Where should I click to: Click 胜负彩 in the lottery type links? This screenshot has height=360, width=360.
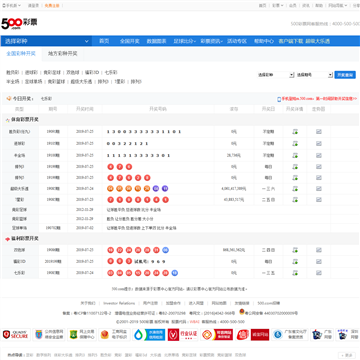tap(12, 72)
